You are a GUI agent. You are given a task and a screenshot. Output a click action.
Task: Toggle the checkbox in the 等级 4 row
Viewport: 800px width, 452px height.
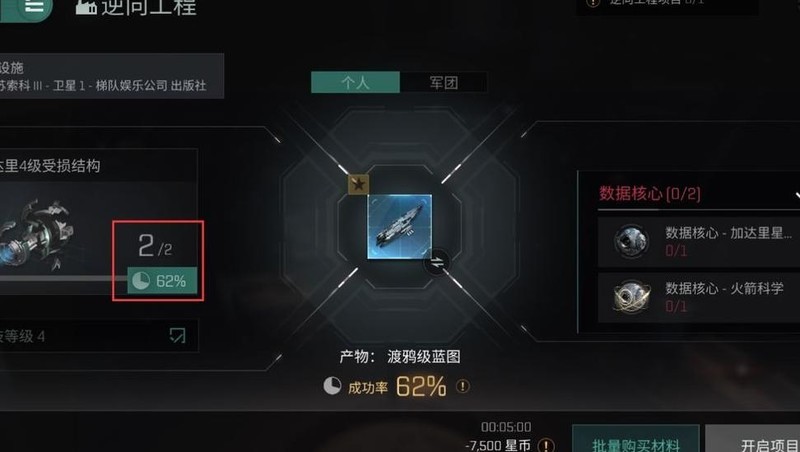point(177,335)
